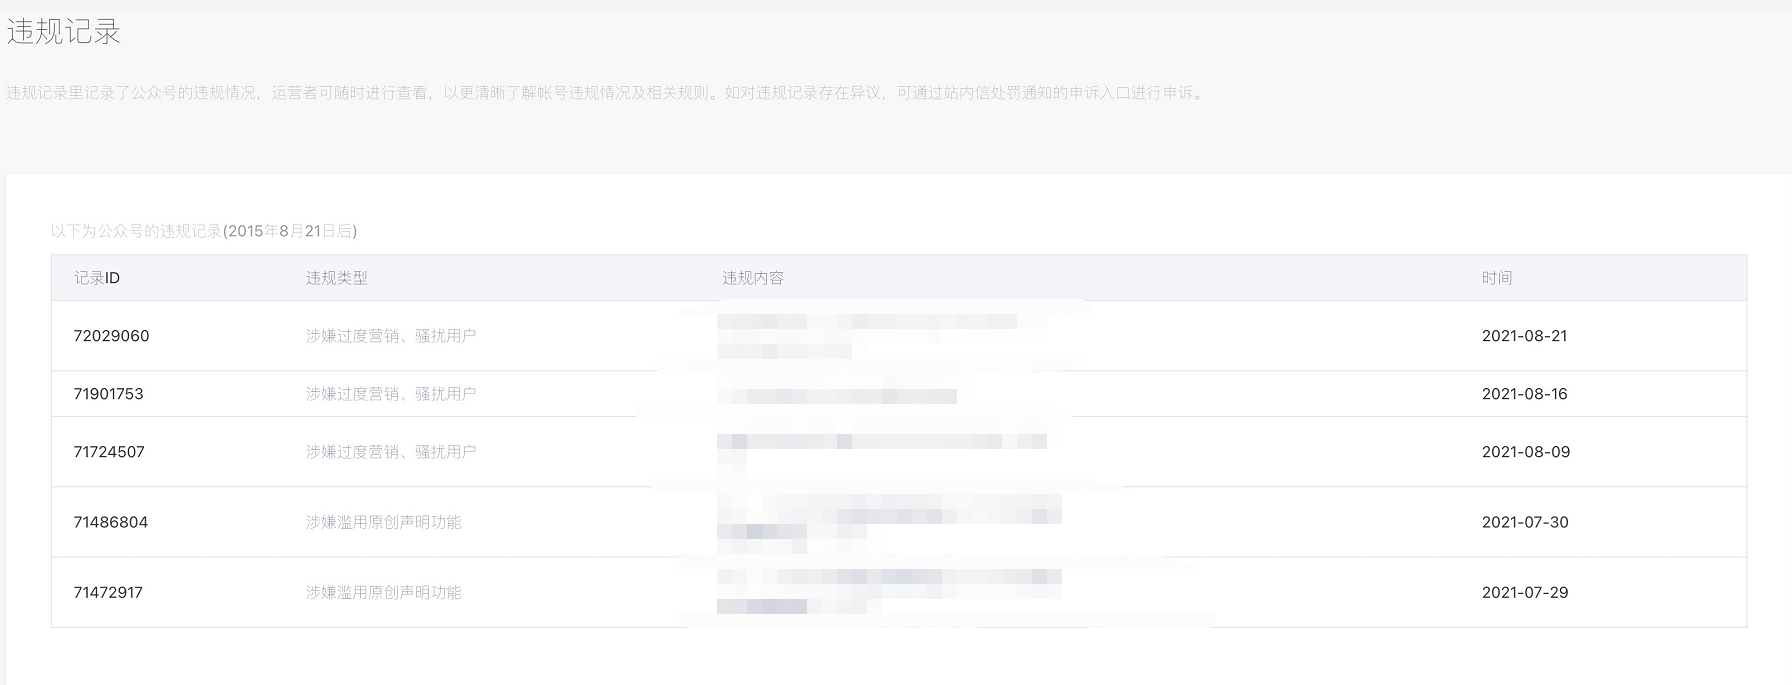
Task: Click the date 2021-08-21
Action: click(1524, 336)
